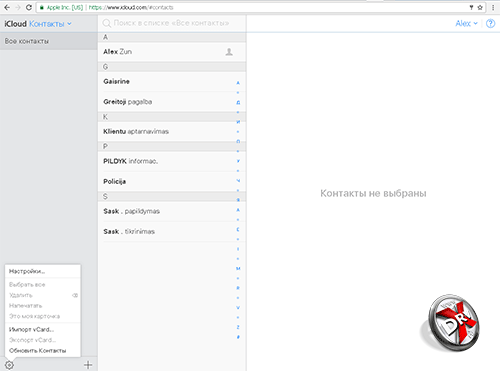Jump to letter Z in alphabet index
The width and height of the screenshot is (500, 371).
pyautogui.click(x=238, y=327)
